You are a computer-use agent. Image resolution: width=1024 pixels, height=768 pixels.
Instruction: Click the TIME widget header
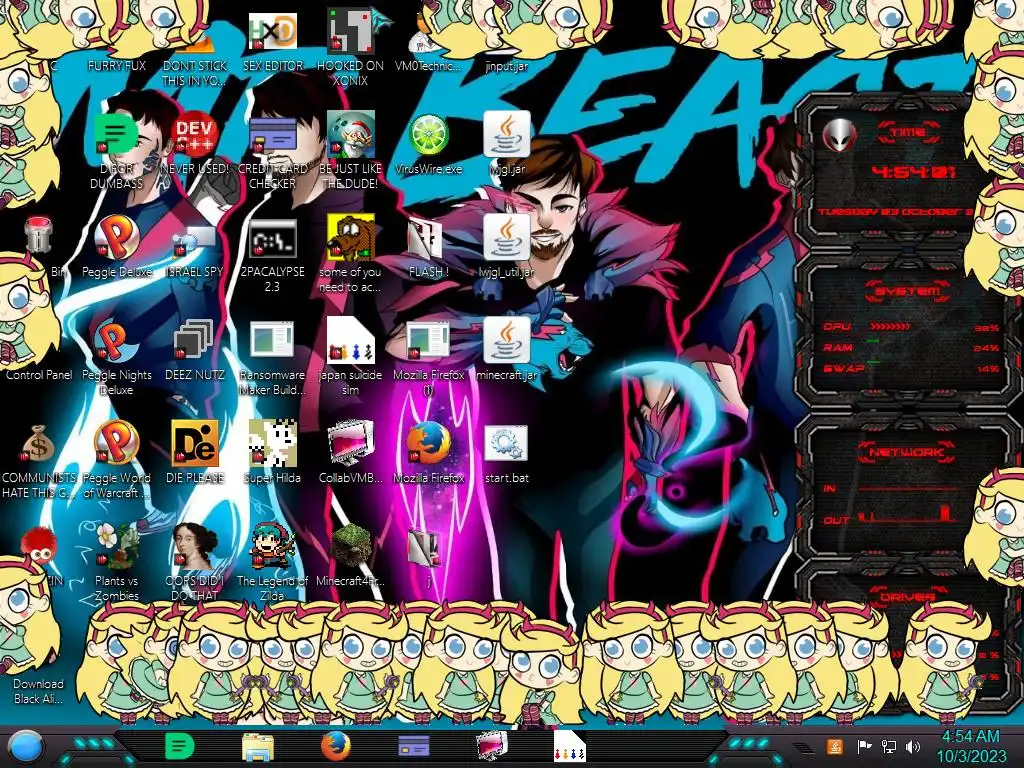point(908,133)
